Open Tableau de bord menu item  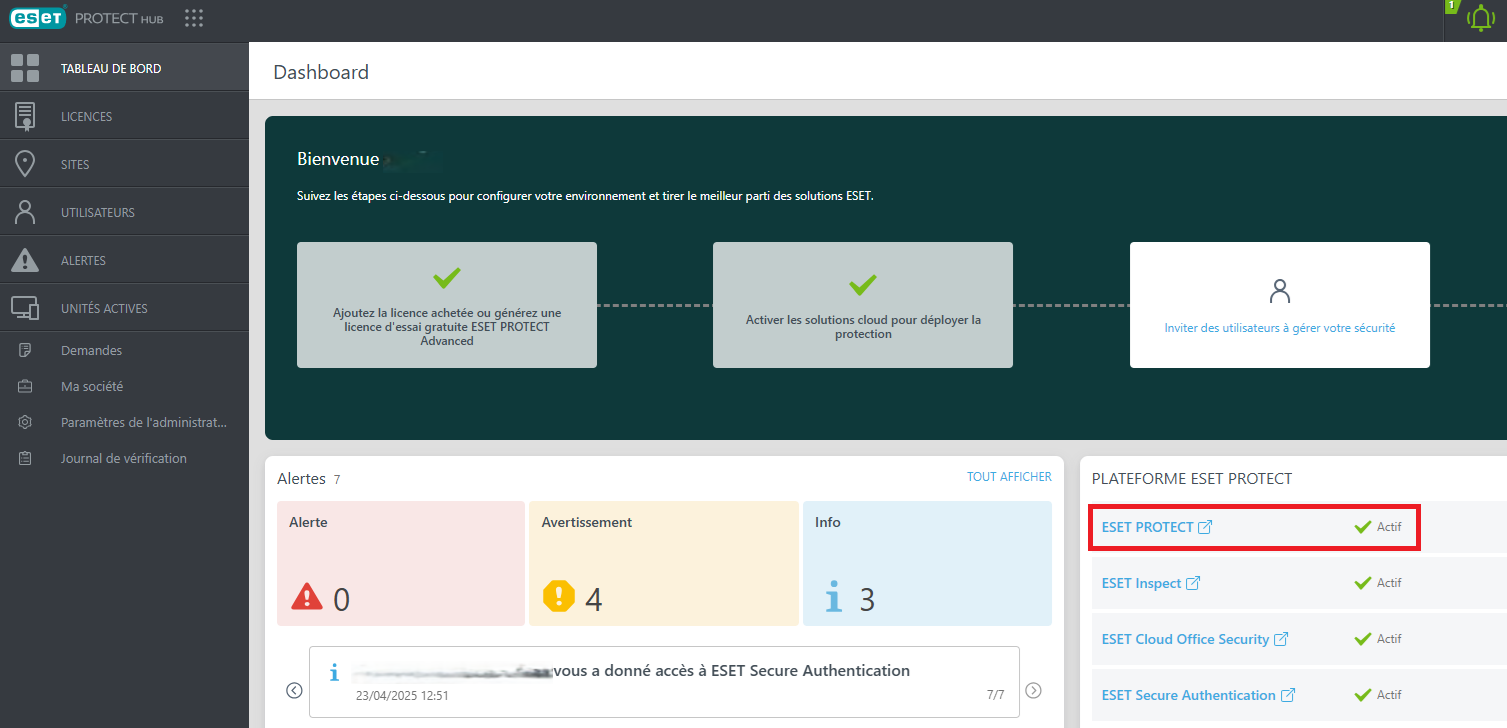click(124, 68)
